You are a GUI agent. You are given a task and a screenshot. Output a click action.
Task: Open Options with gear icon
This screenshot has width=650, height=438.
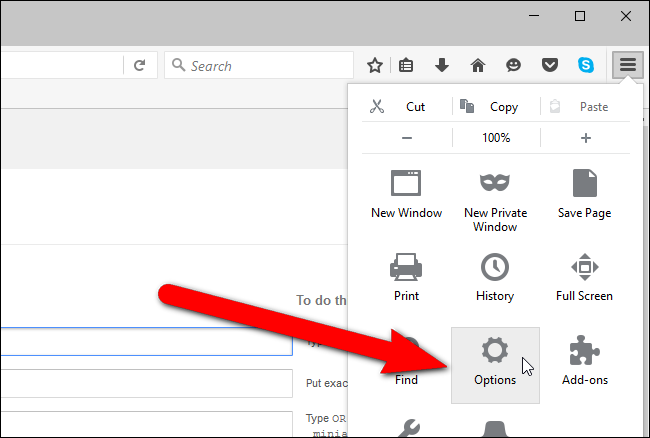495,365
